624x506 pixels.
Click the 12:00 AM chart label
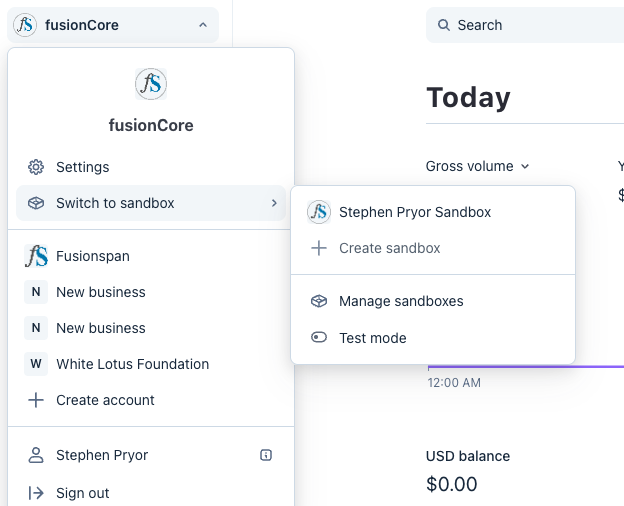[454, 383]
